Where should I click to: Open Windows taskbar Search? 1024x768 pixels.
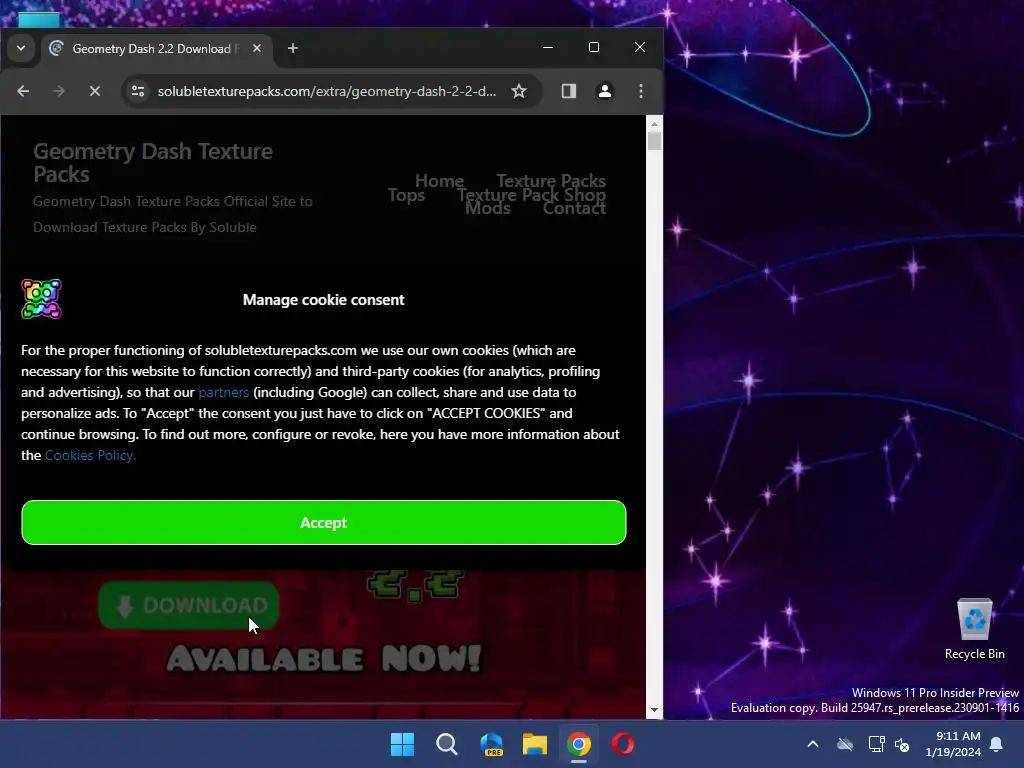447,744
